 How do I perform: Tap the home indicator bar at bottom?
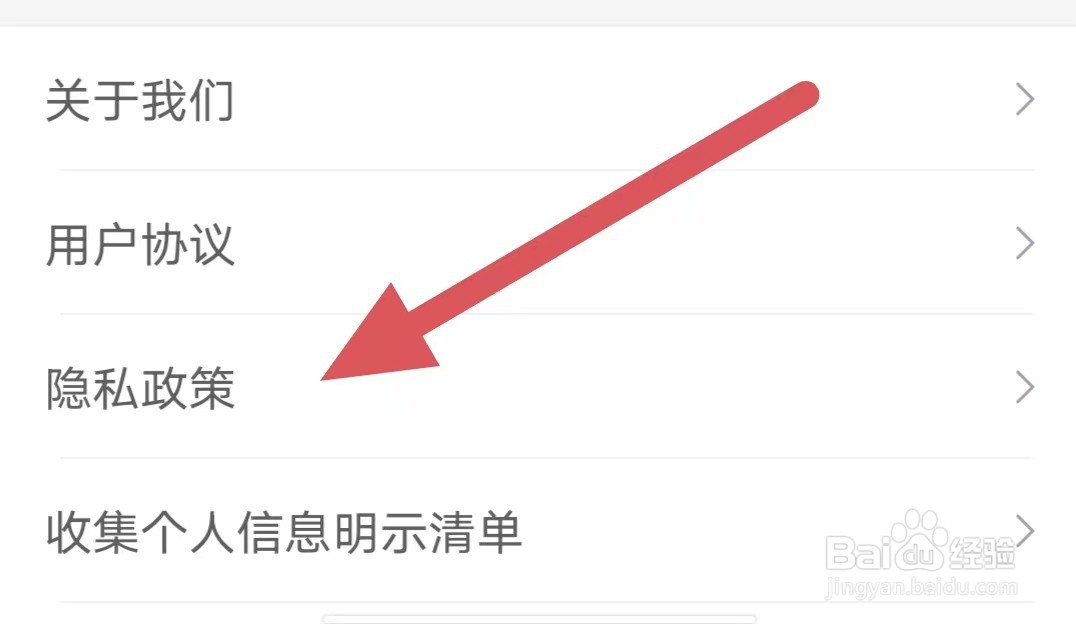coord(539,619)
